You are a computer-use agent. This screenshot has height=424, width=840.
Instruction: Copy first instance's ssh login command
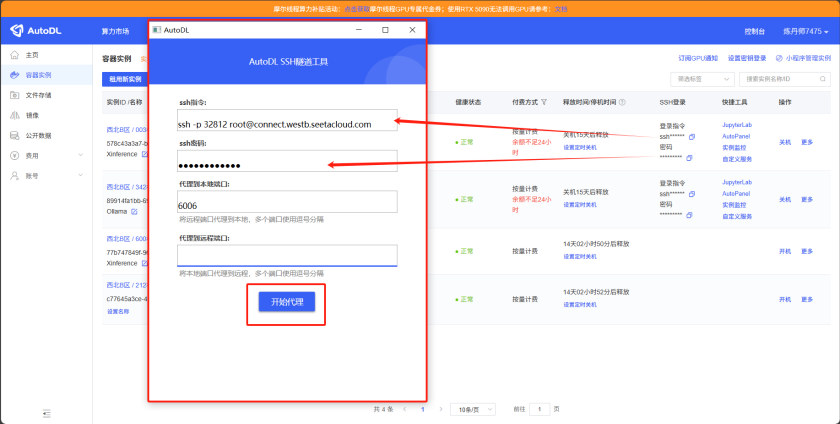point(692,137)
